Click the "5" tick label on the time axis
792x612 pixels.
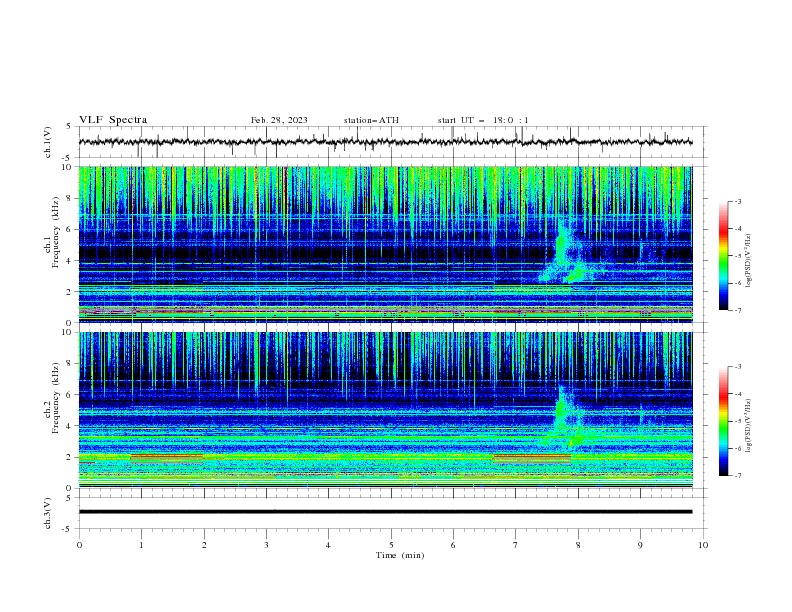point(391,545)
